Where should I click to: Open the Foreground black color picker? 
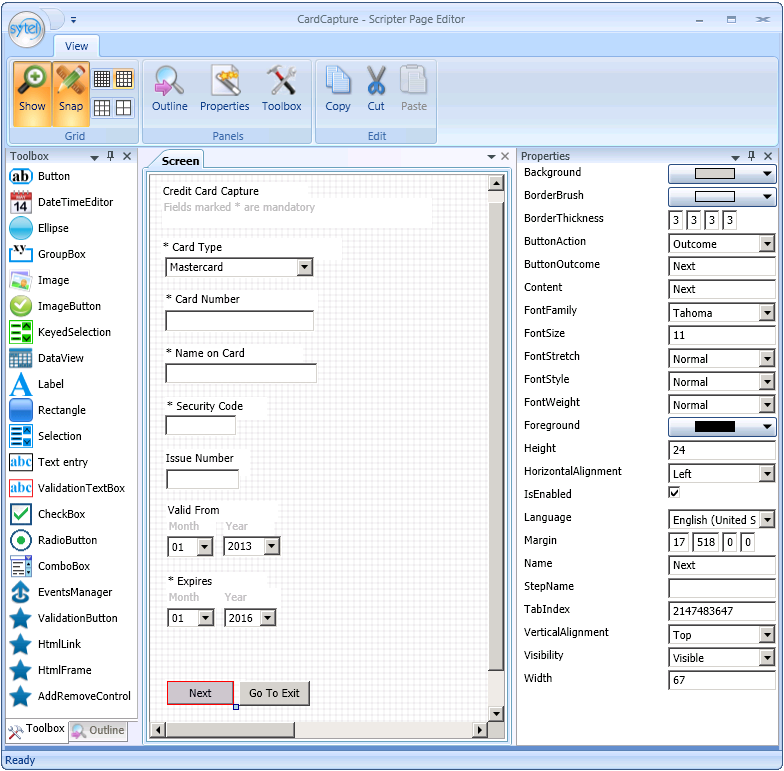coord(722,427)
